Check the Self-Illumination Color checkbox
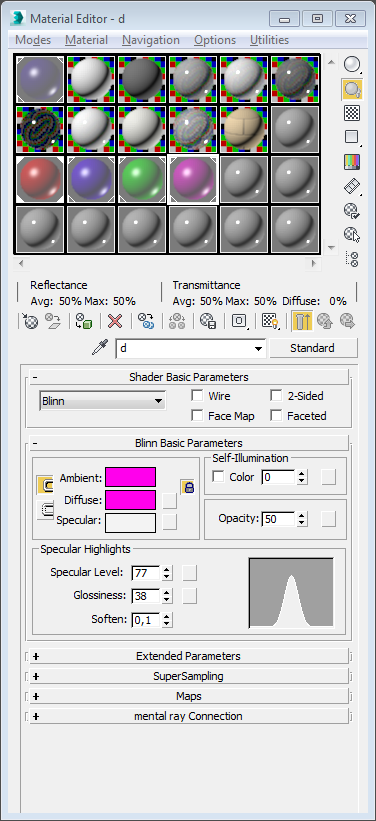 pos(218,477)
